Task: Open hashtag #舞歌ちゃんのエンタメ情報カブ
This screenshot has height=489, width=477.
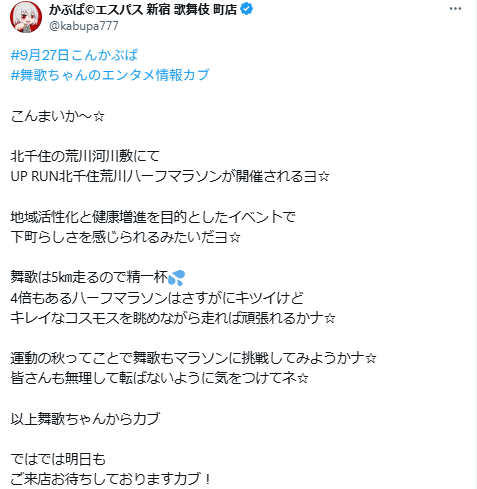Action: [110, 75]
